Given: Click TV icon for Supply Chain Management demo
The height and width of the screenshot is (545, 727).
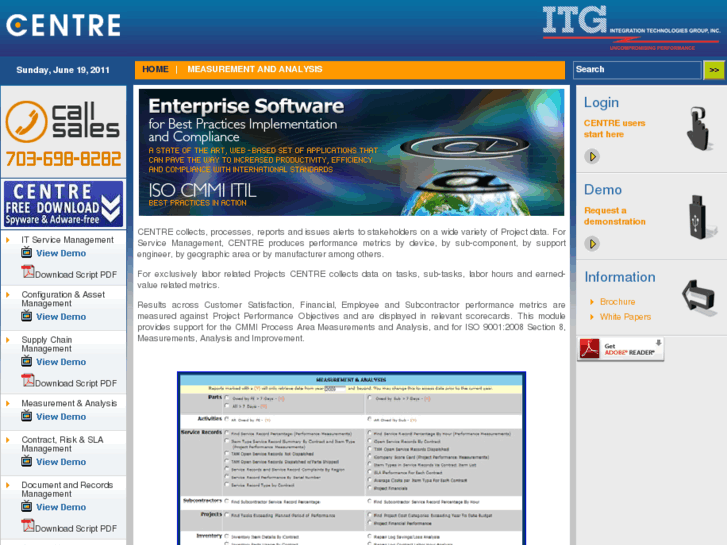Looking at the screenshot, I should point(26,361).
